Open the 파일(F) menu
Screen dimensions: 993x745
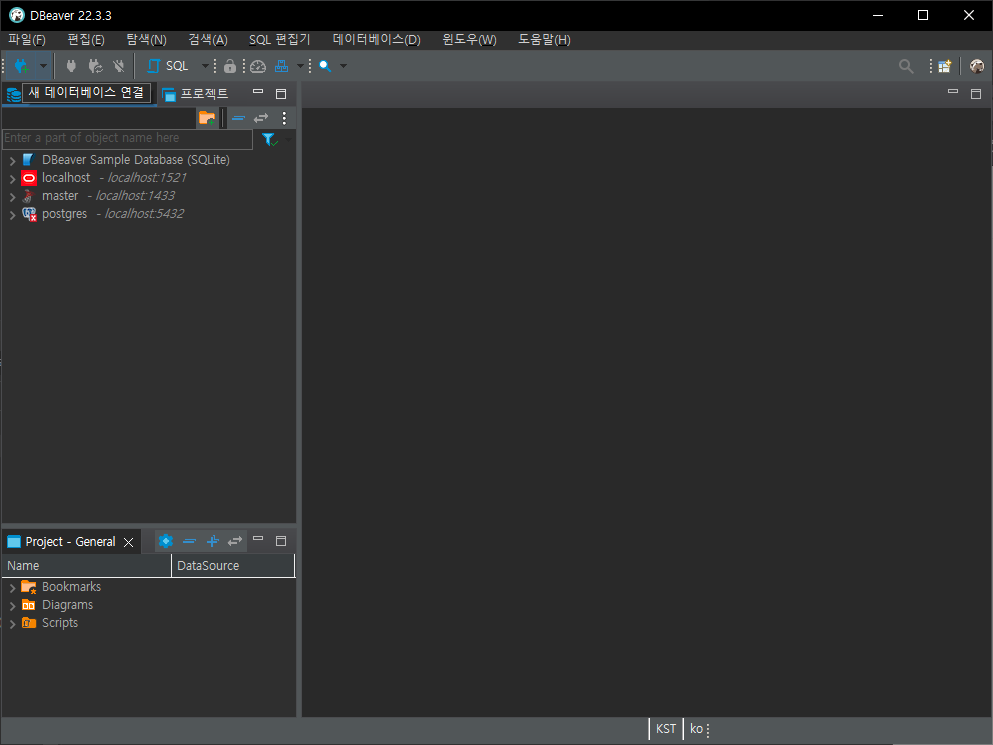27,40
